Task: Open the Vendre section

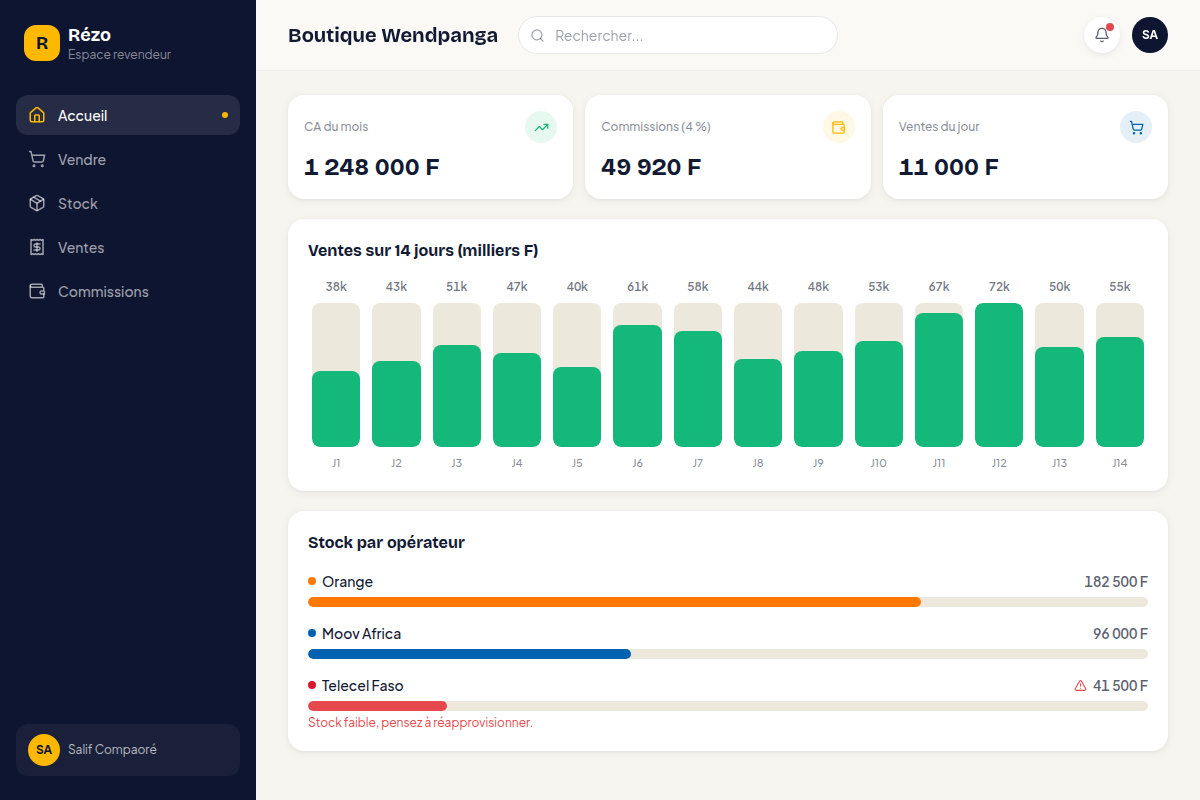Action: coord(128,159)
